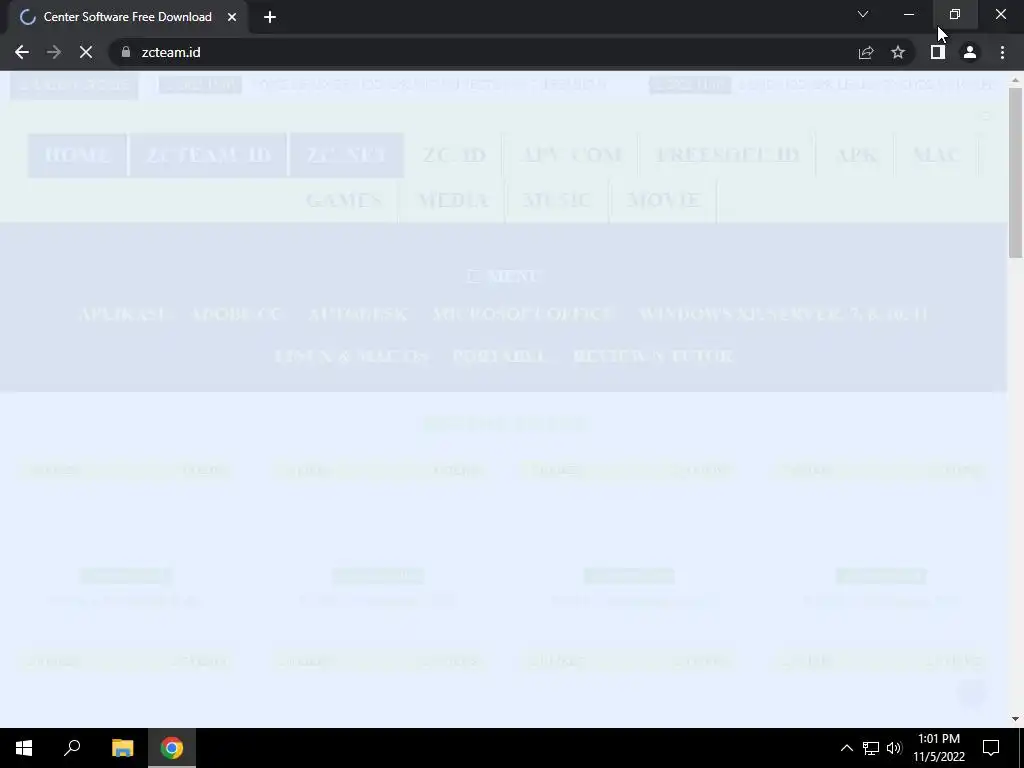Bookmark this page with the star
This screenshot has height=768, width=1024.
pos(898,52)
